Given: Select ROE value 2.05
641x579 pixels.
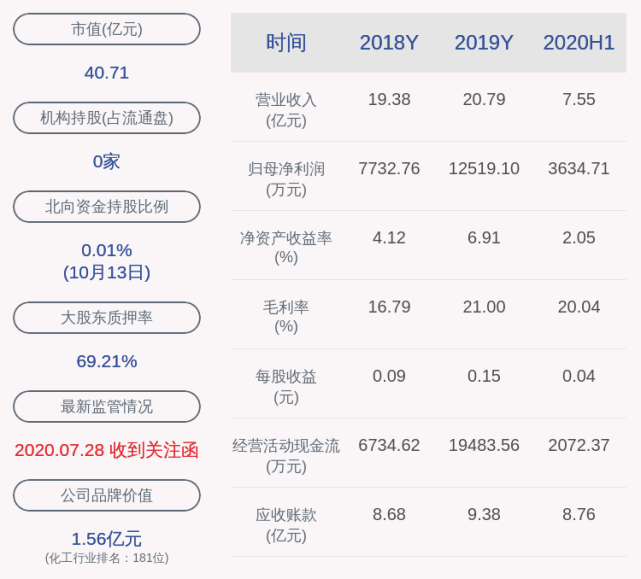Looking at the screenshot, I should coord(579,238).
